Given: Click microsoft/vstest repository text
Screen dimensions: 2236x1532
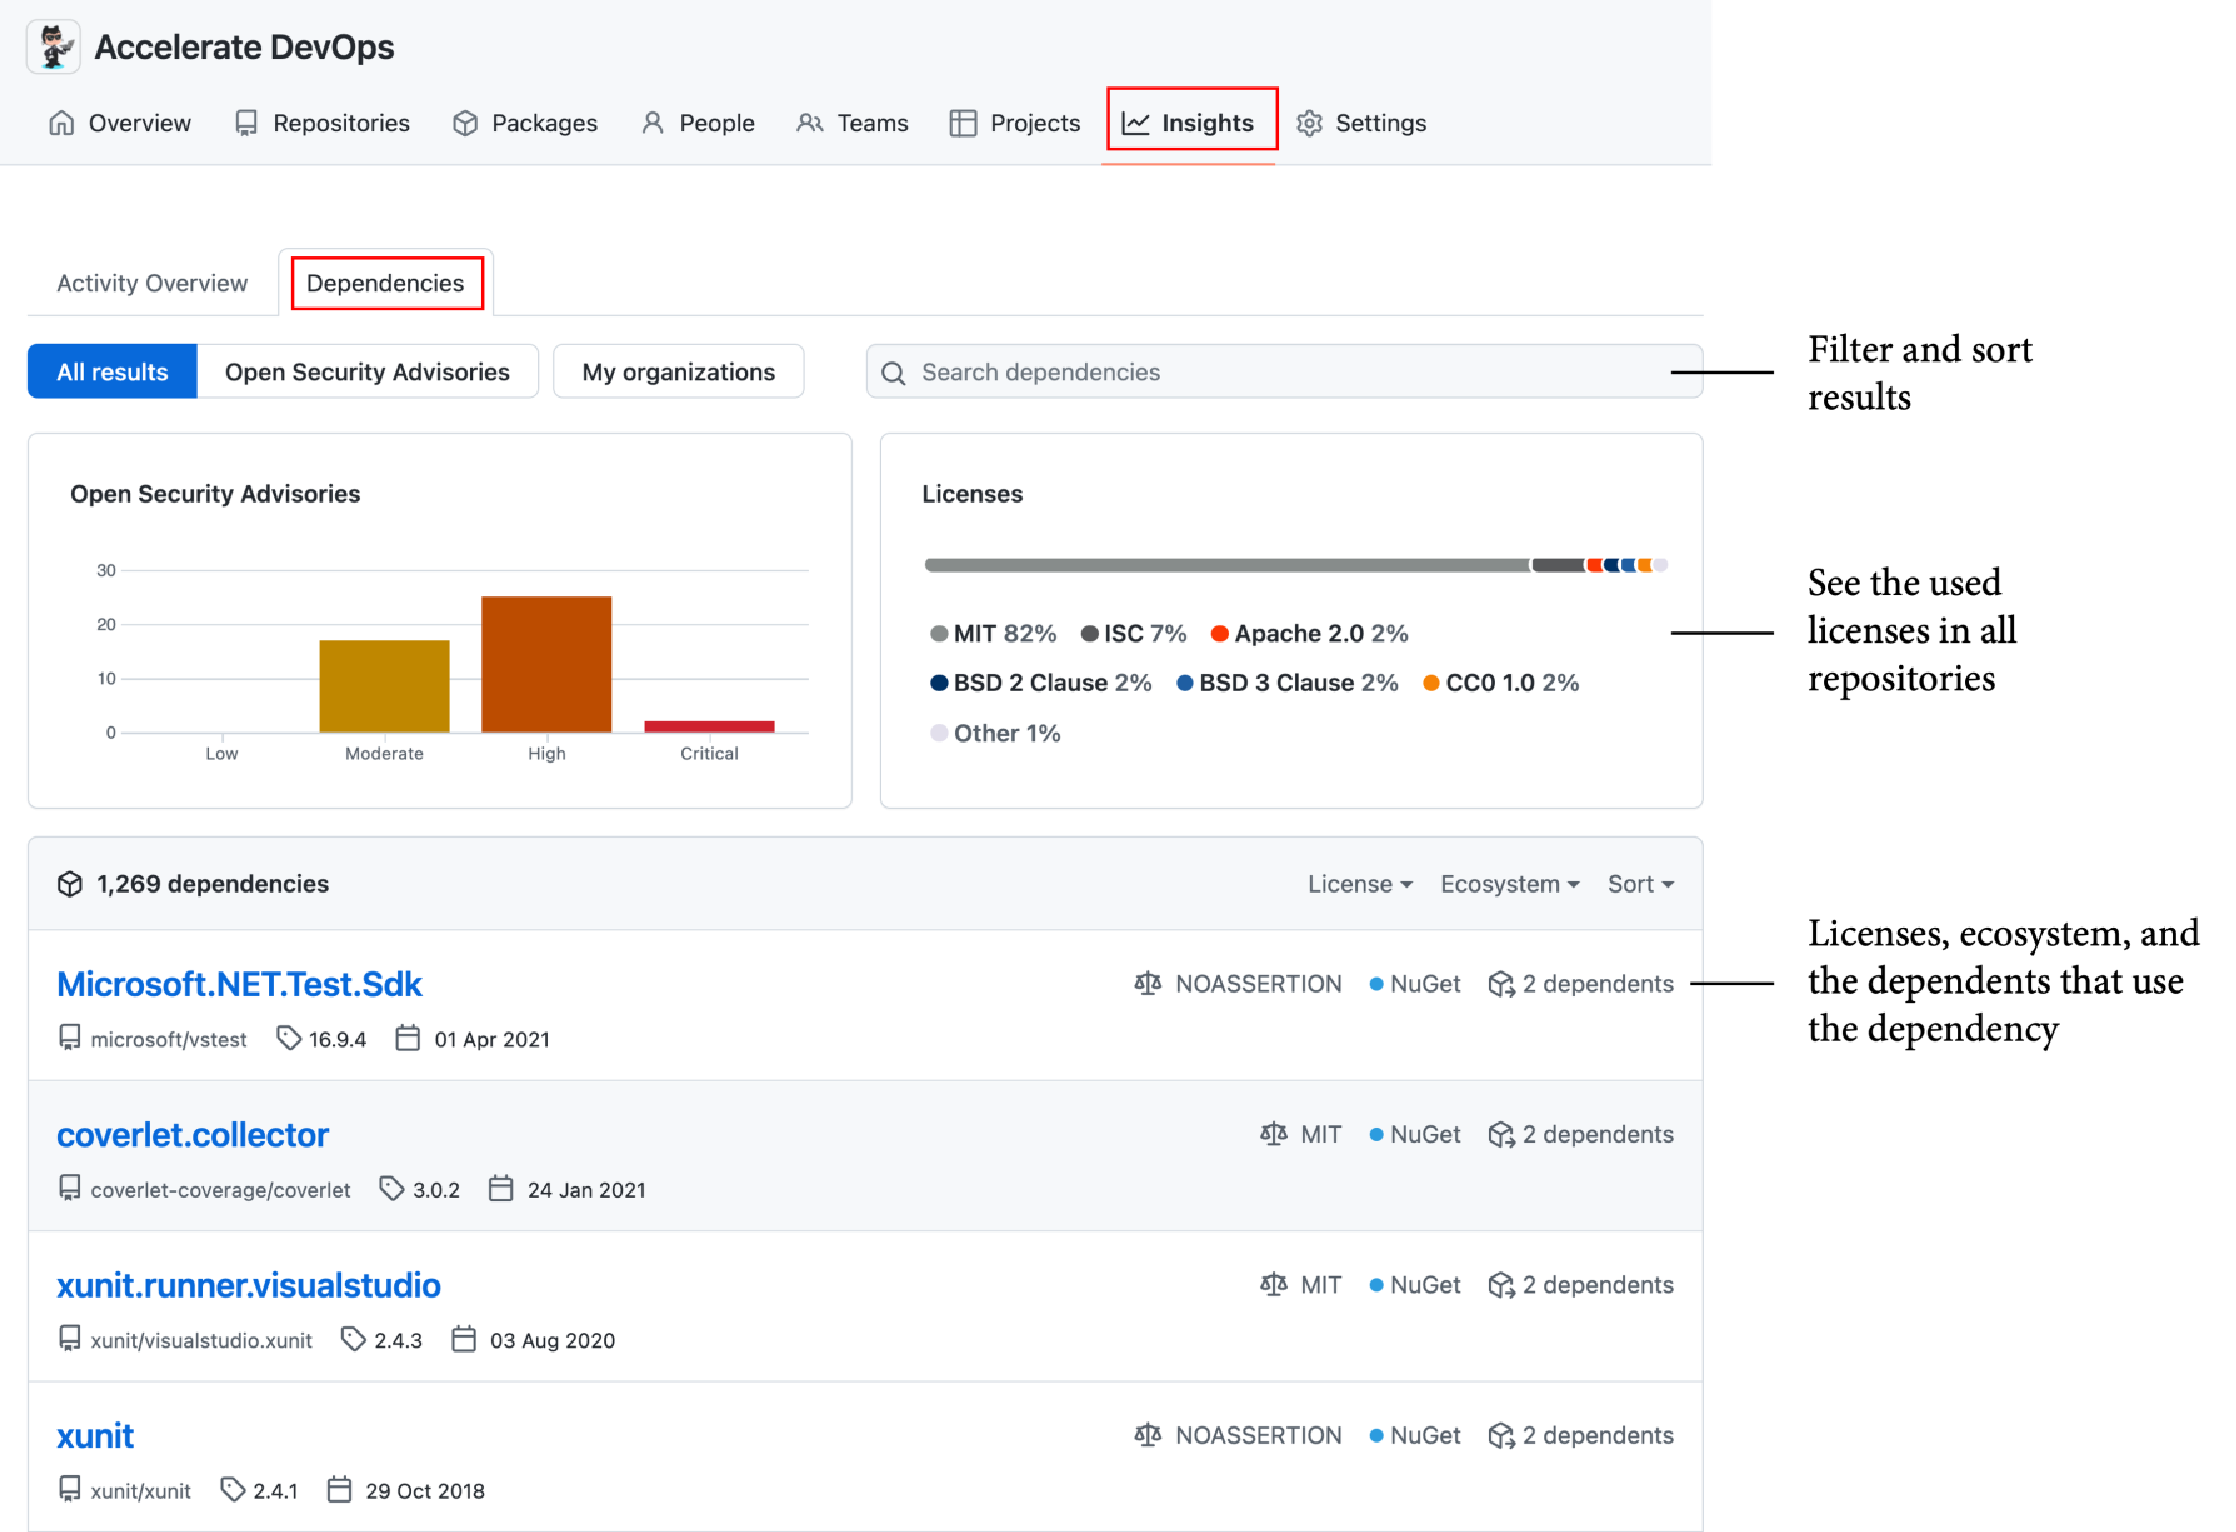Looking at the screenshot, I should coord(168,1040).
